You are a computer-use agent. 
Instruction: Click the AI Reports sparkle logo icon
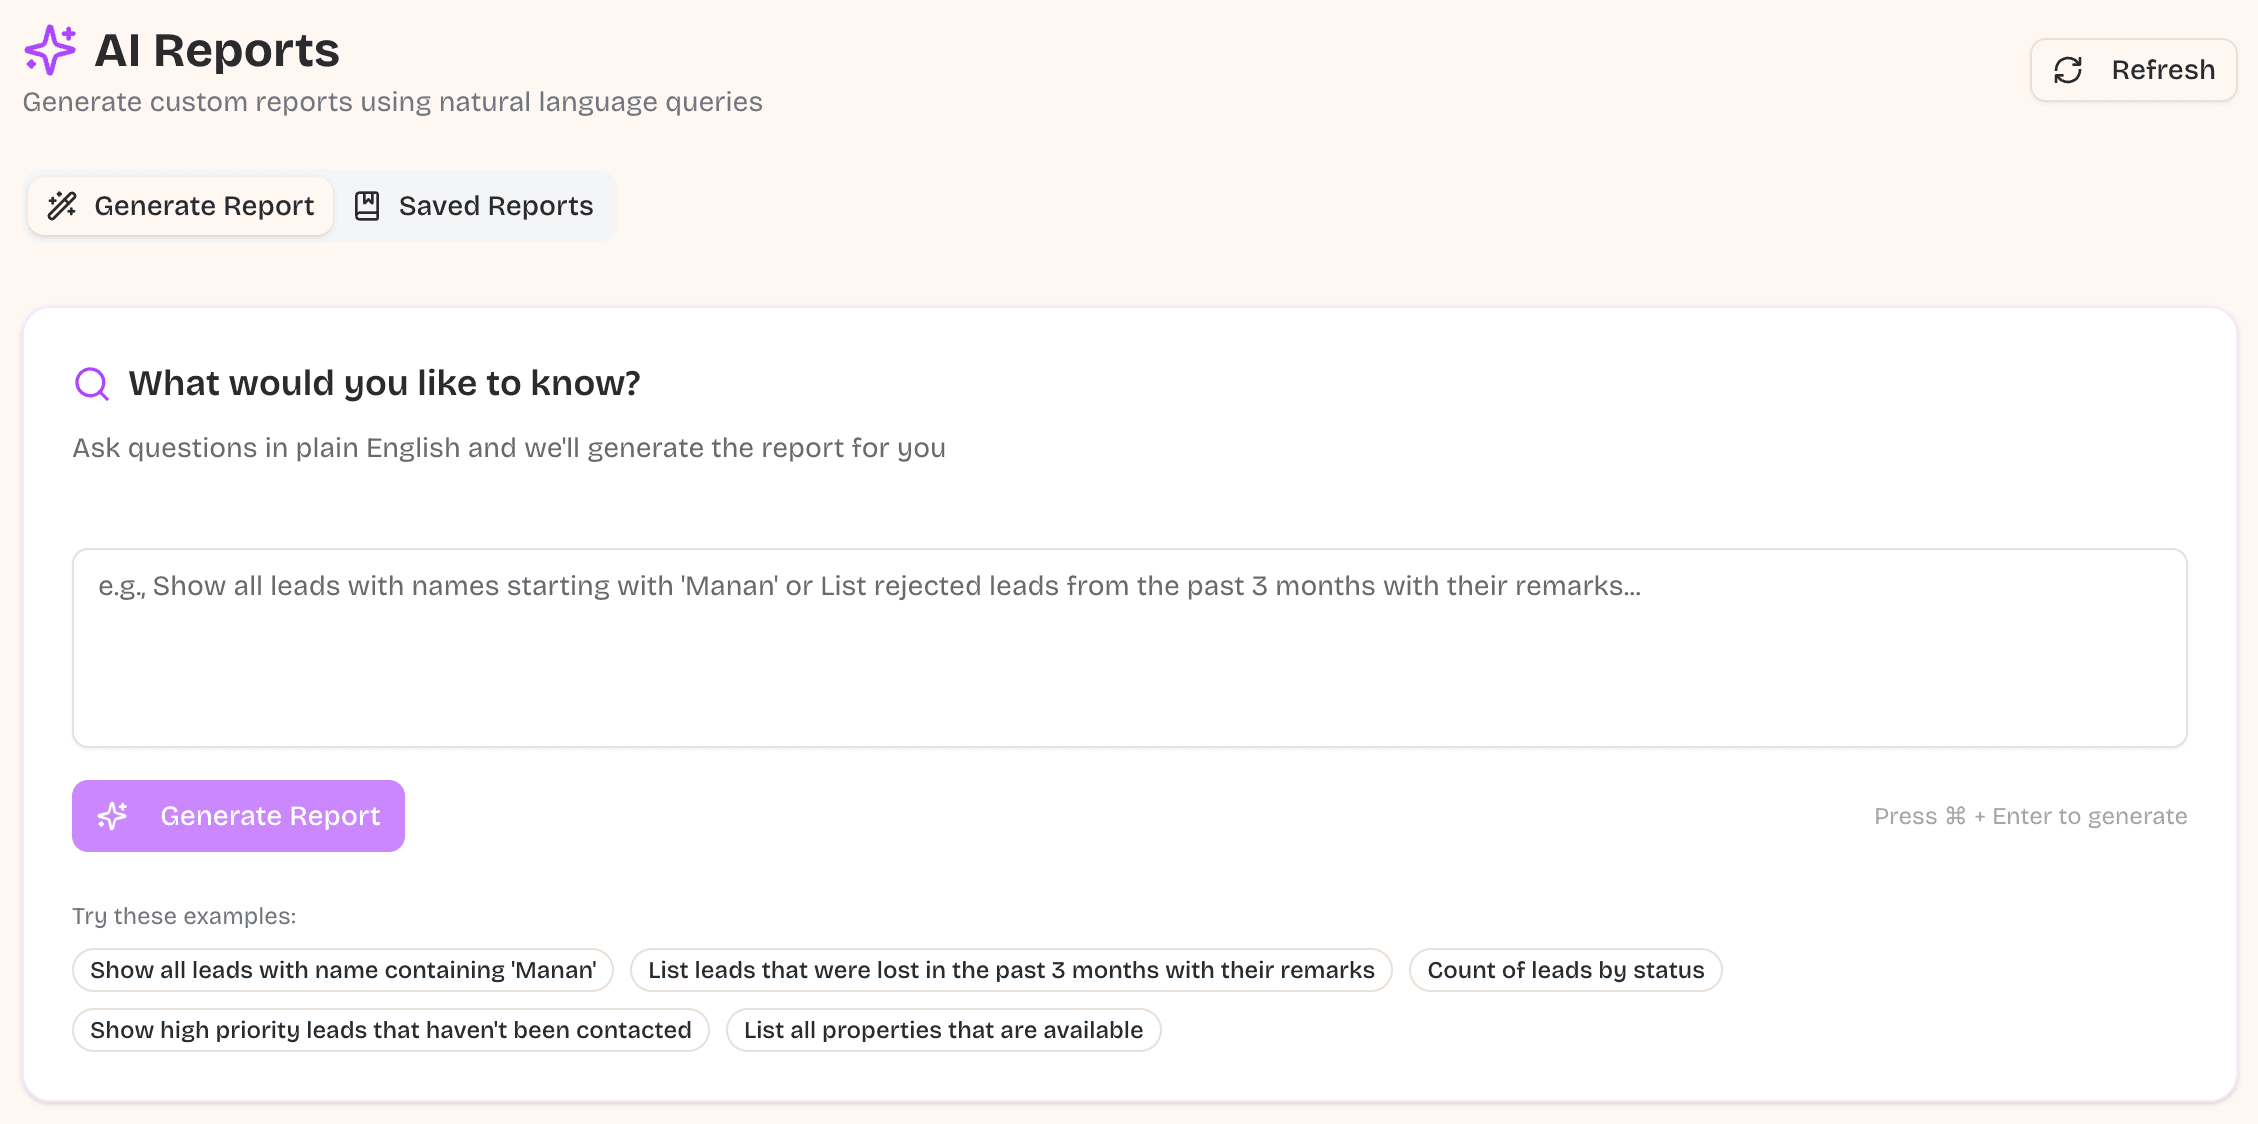(50, 50)
